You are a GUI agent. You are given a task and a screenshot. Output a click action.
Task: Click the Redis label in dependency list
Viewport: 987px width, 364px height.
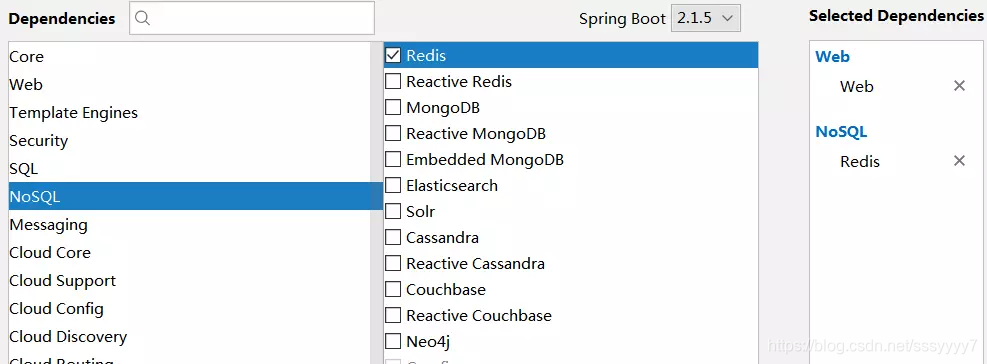click(426, 55)
